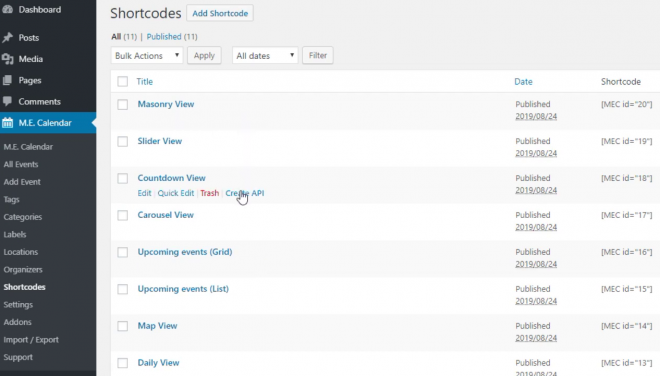
Task: Open the Countdown View shortcode
Action: (171, 178)
